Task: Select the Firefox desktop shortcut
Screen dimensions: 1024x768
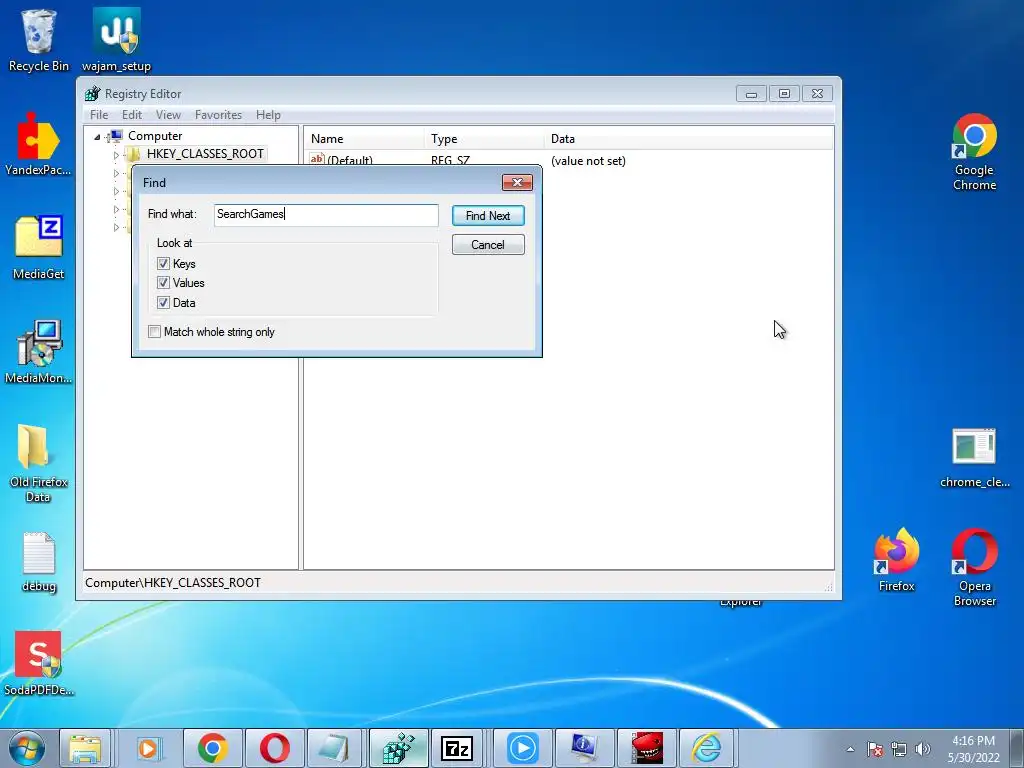Action: pyautogui.click(x=896, y=559)
